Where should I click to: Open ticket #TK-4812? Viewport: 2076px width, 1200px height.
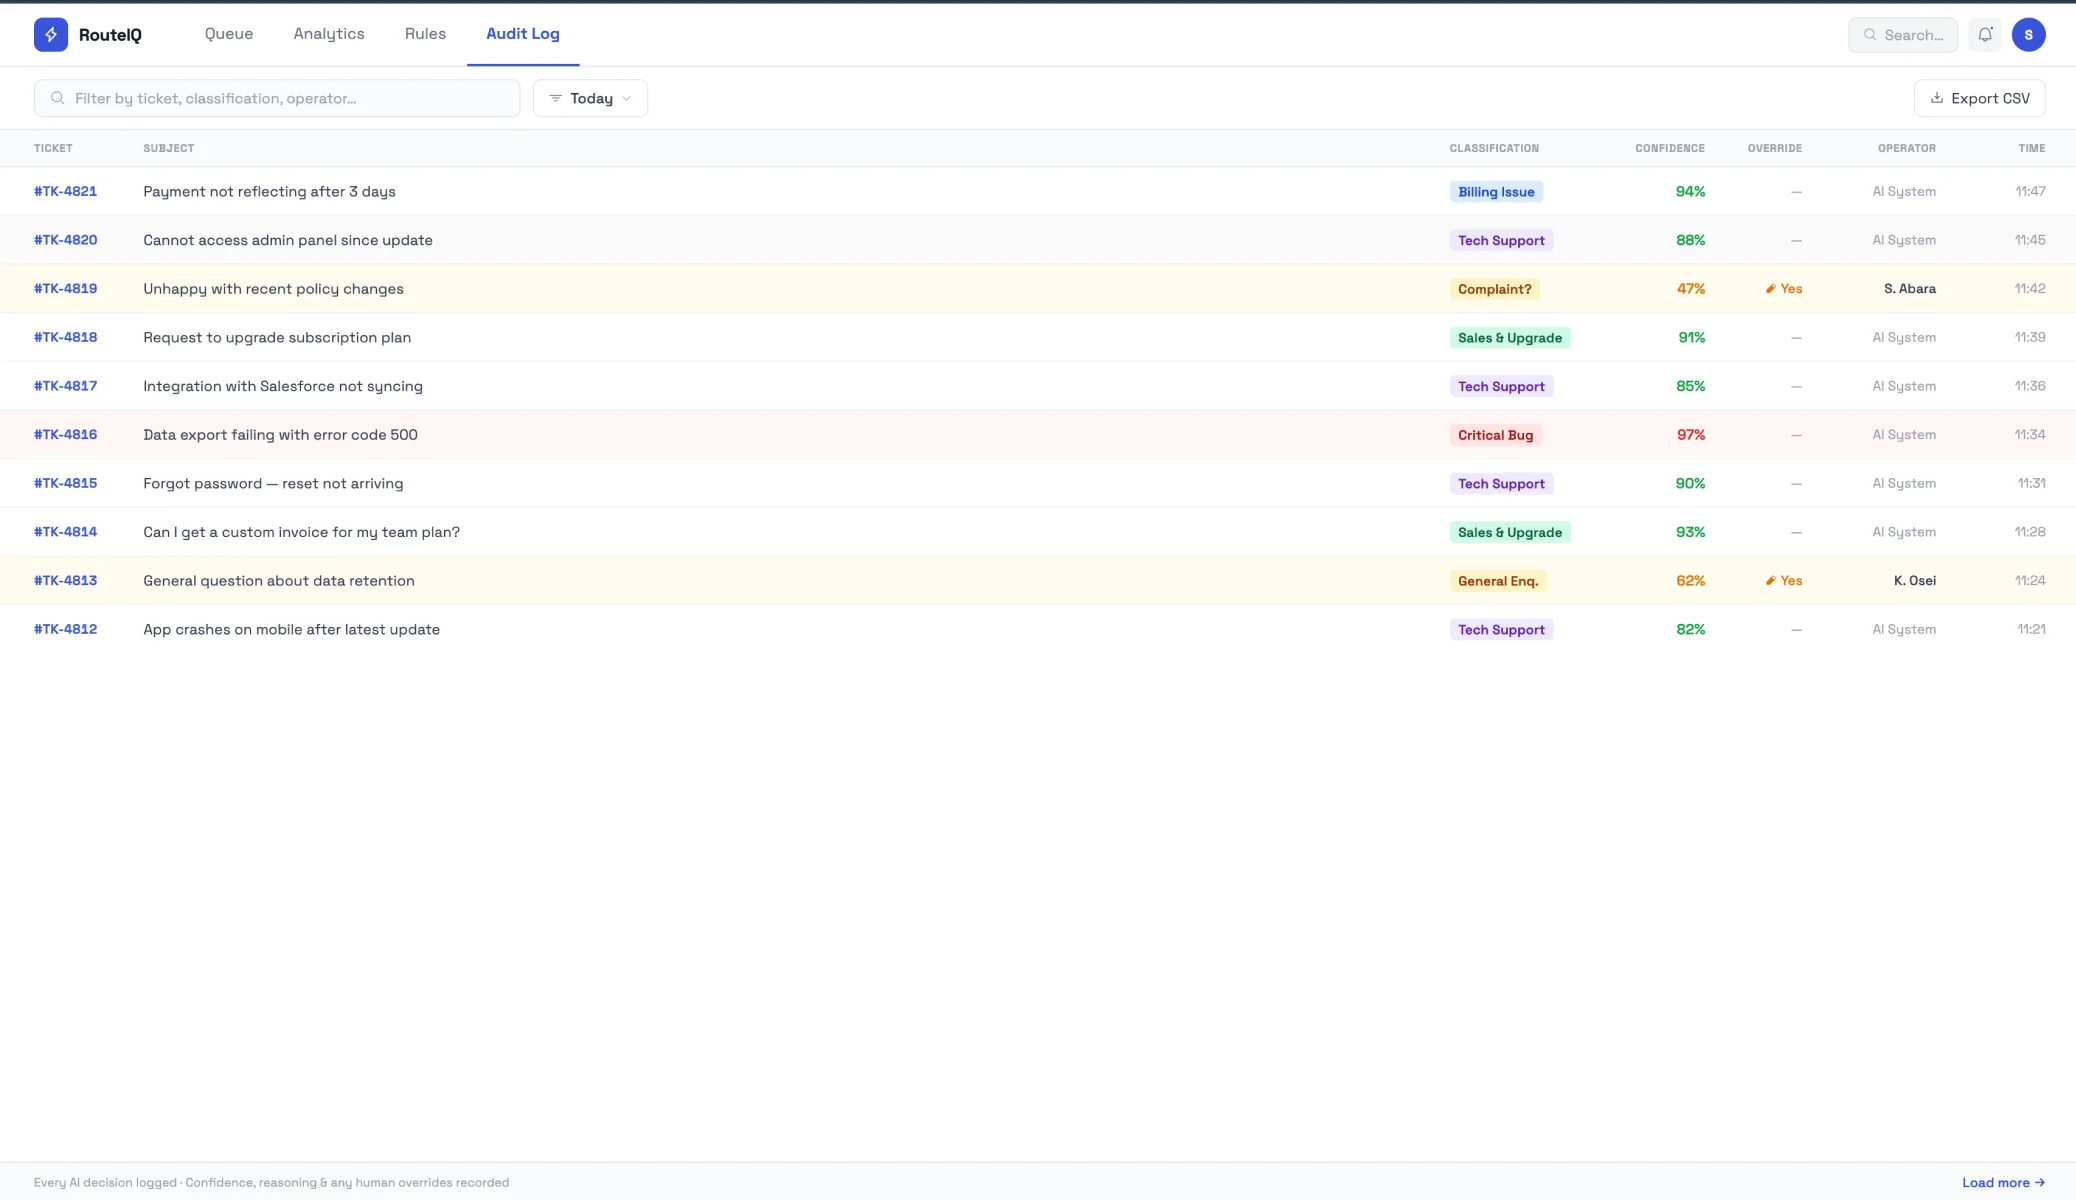pyautogui.click(x=65, y=629)
